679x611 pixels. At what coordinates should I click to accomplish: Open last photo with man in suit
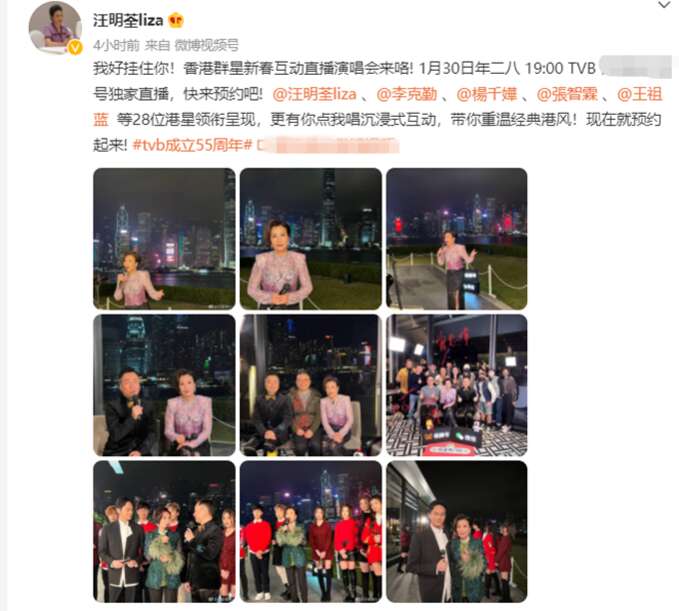click(457, 531)
